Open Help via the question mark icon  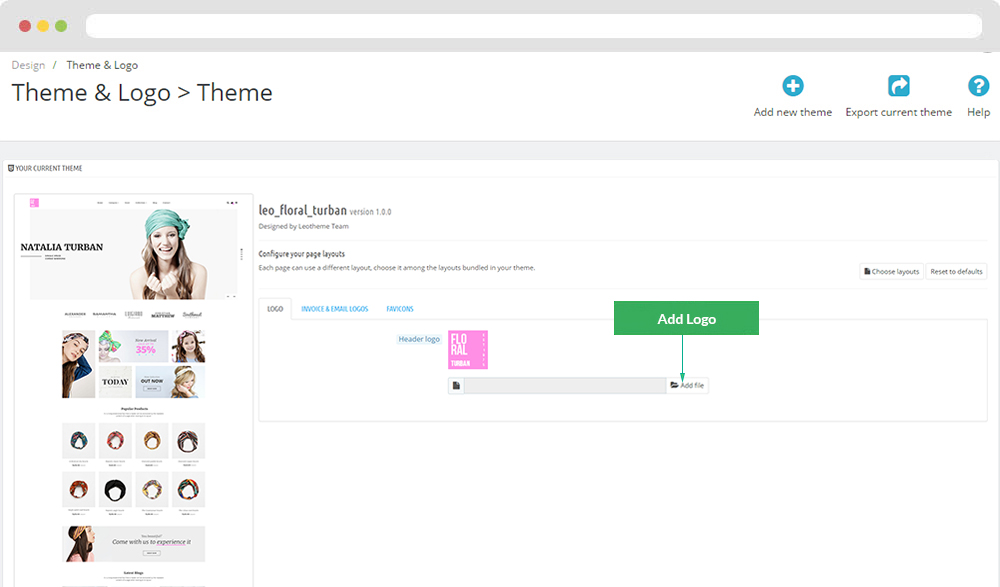pyautogui.click(x=978, y=86)
